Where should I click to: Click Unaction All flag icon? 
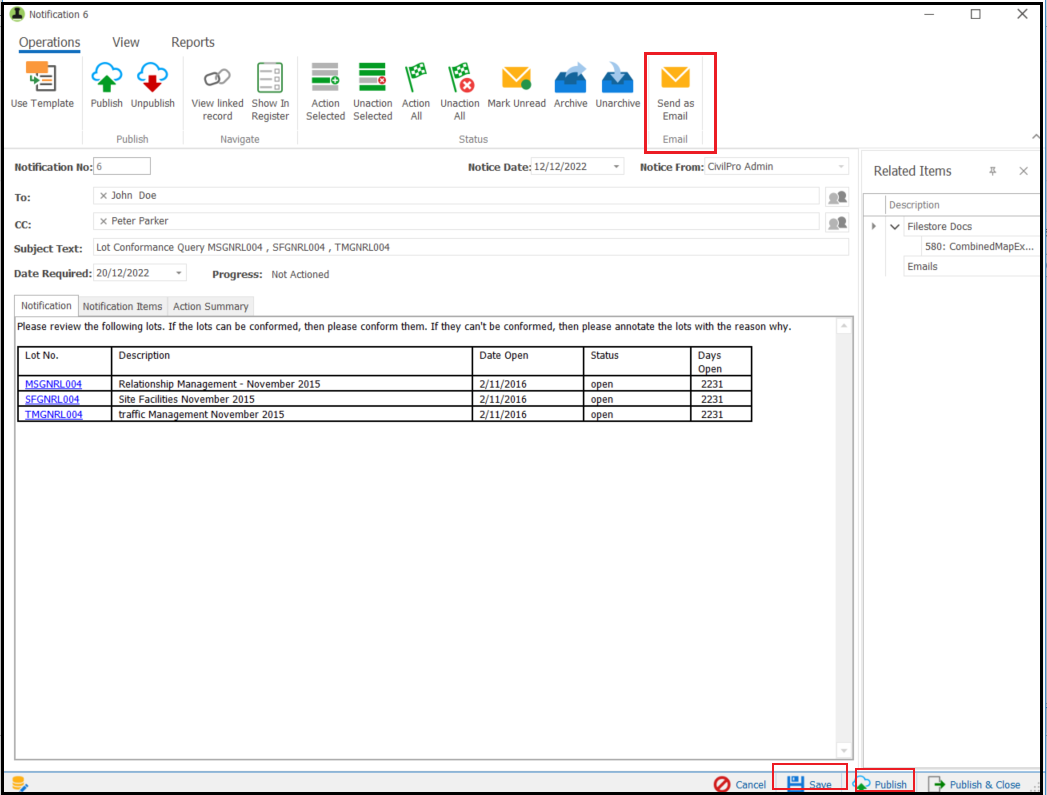(460, 77)
